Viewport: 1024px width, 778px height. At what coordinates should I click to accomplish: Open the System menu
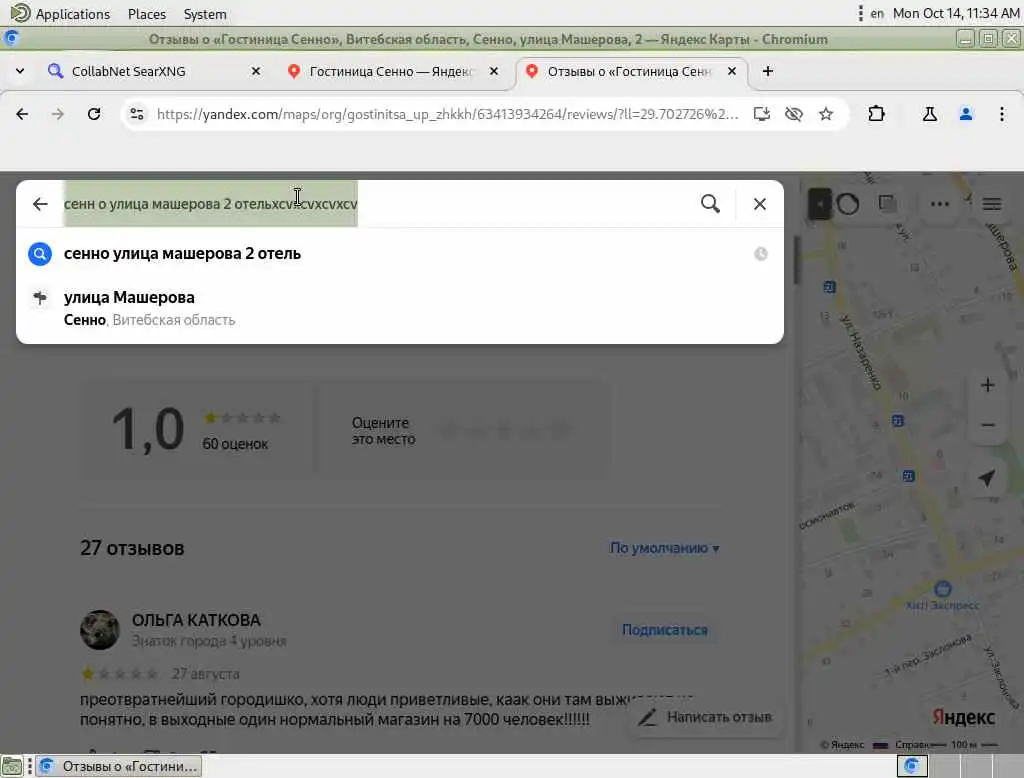pyautogui.click(x=205, y=14)
